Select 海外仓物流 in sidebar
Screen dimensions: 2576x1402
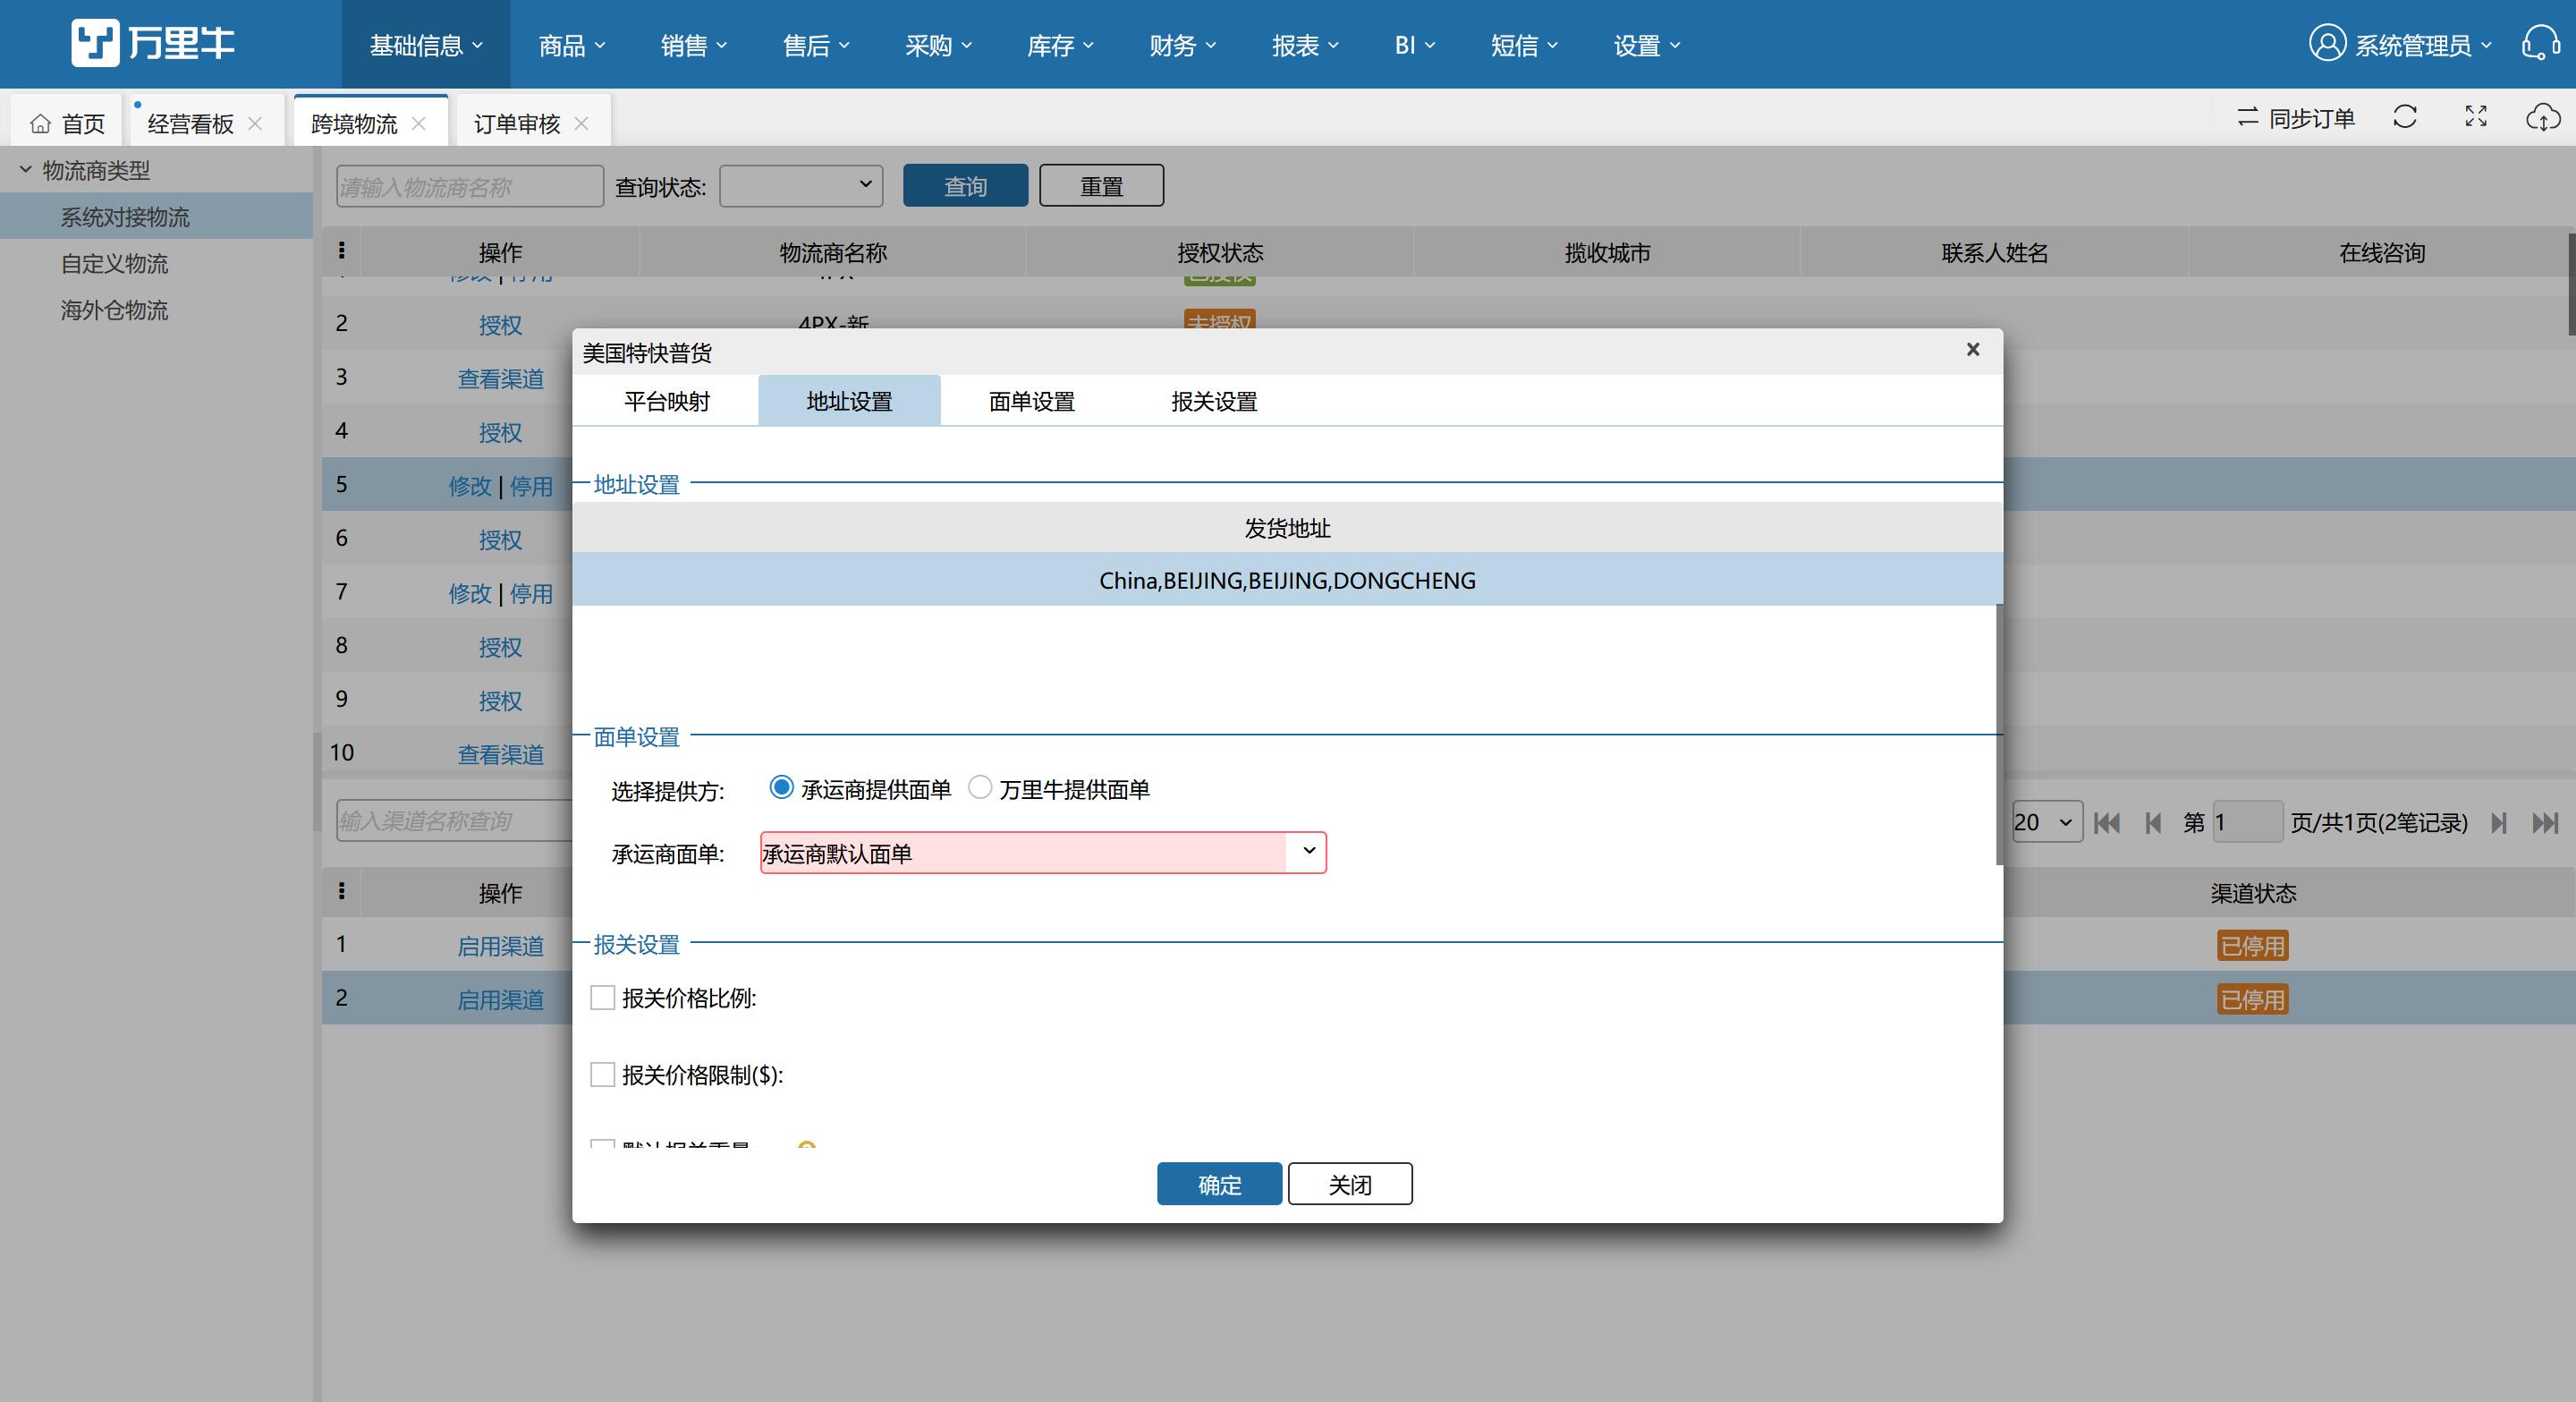point(114,309)
